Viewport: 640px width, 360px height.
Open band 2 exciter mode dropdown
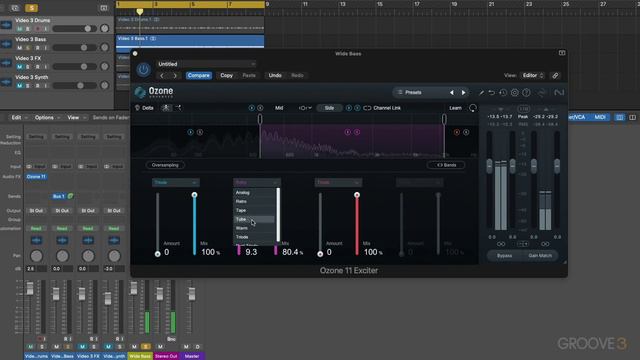(x=257, y=182)
